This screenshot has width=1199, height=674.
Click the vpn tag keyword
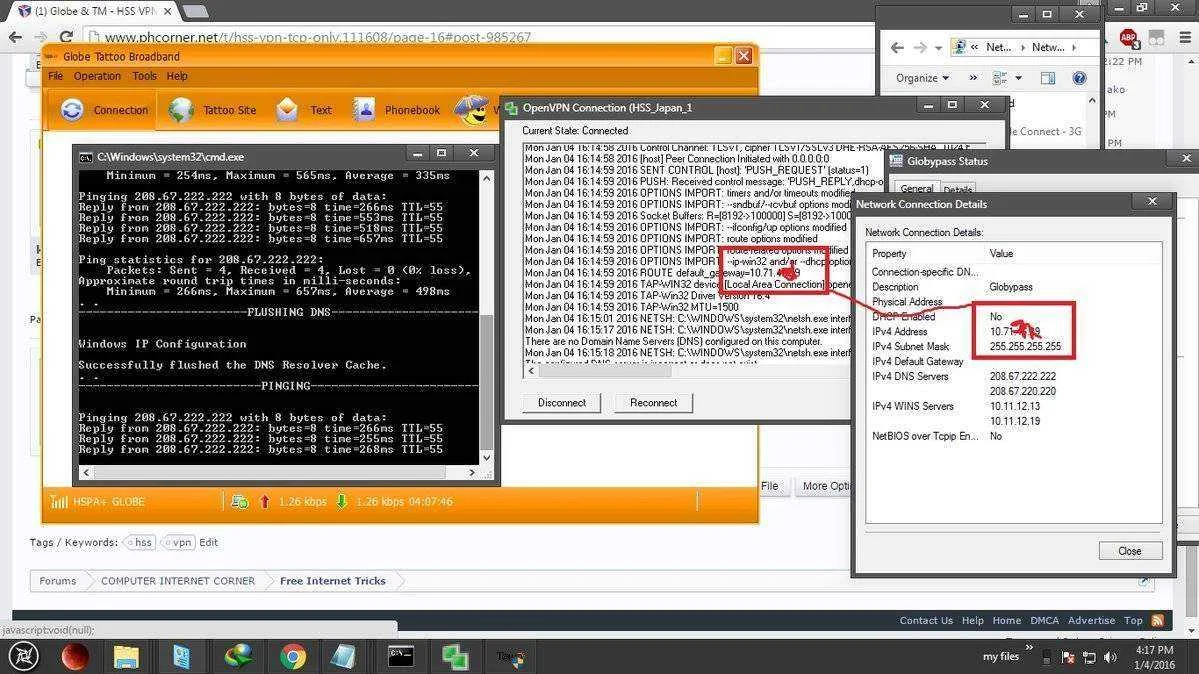(179, 542)
